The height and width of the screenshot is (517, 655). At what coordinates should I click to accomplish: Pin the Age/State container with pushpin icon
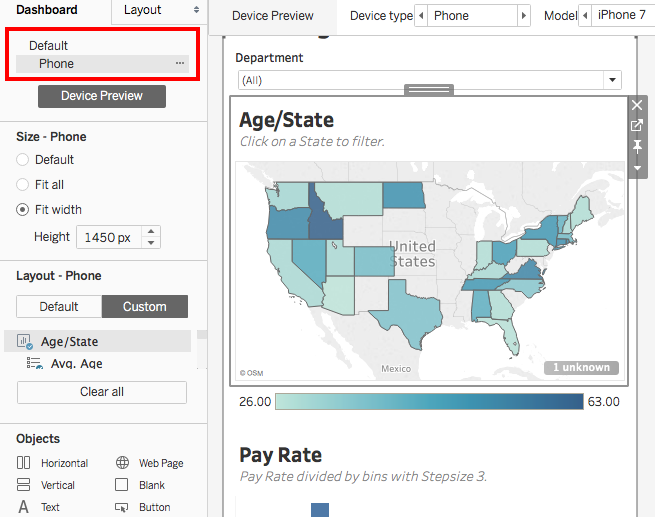tap(637, 147)
